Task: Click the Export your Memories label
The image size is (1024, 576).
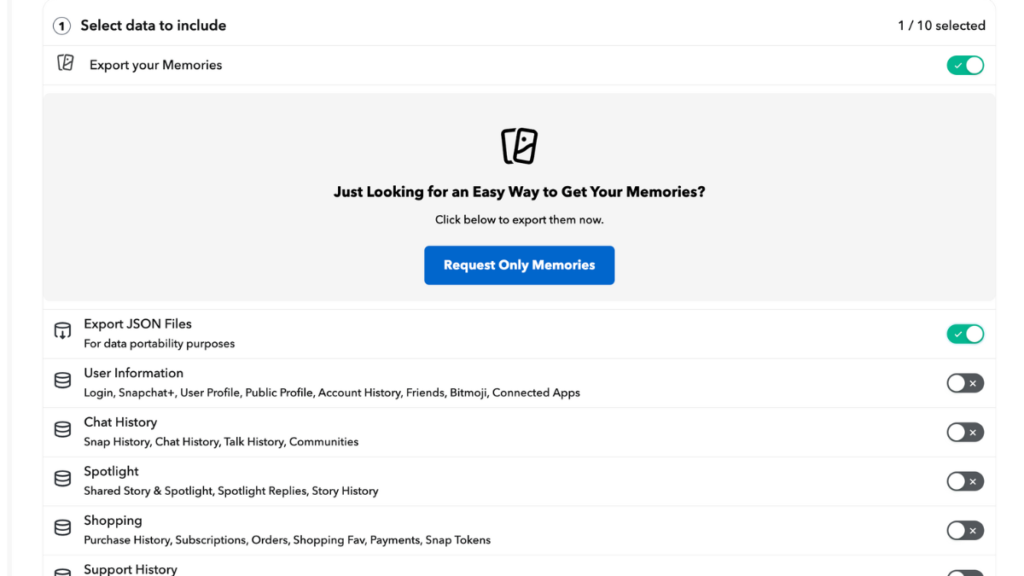Action: click(x=156, y=65)
